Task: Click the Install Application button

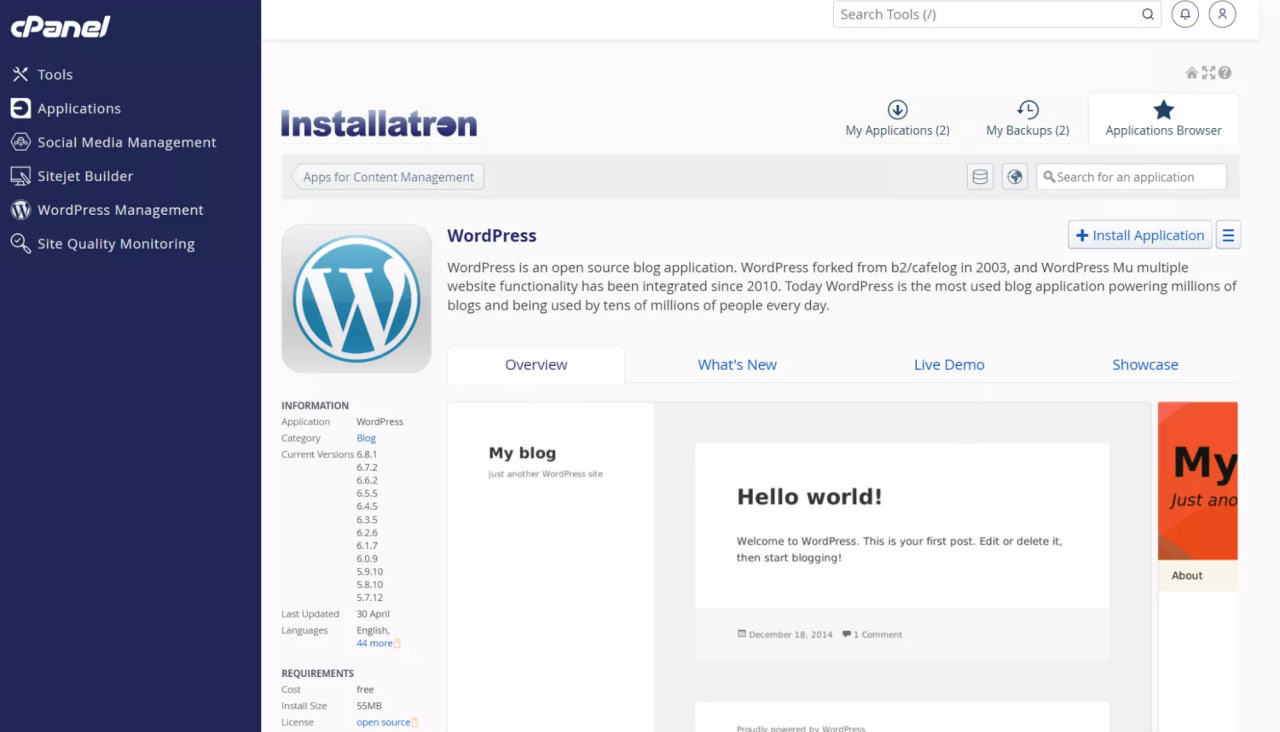Action: coord(1139,234)
